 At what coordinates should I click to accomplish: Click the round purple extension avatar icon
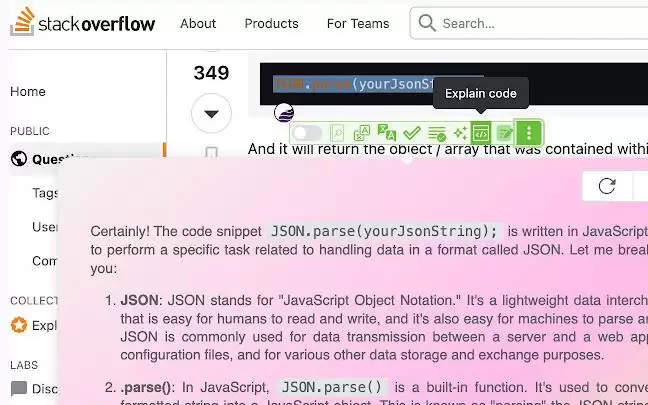point(284,112)
